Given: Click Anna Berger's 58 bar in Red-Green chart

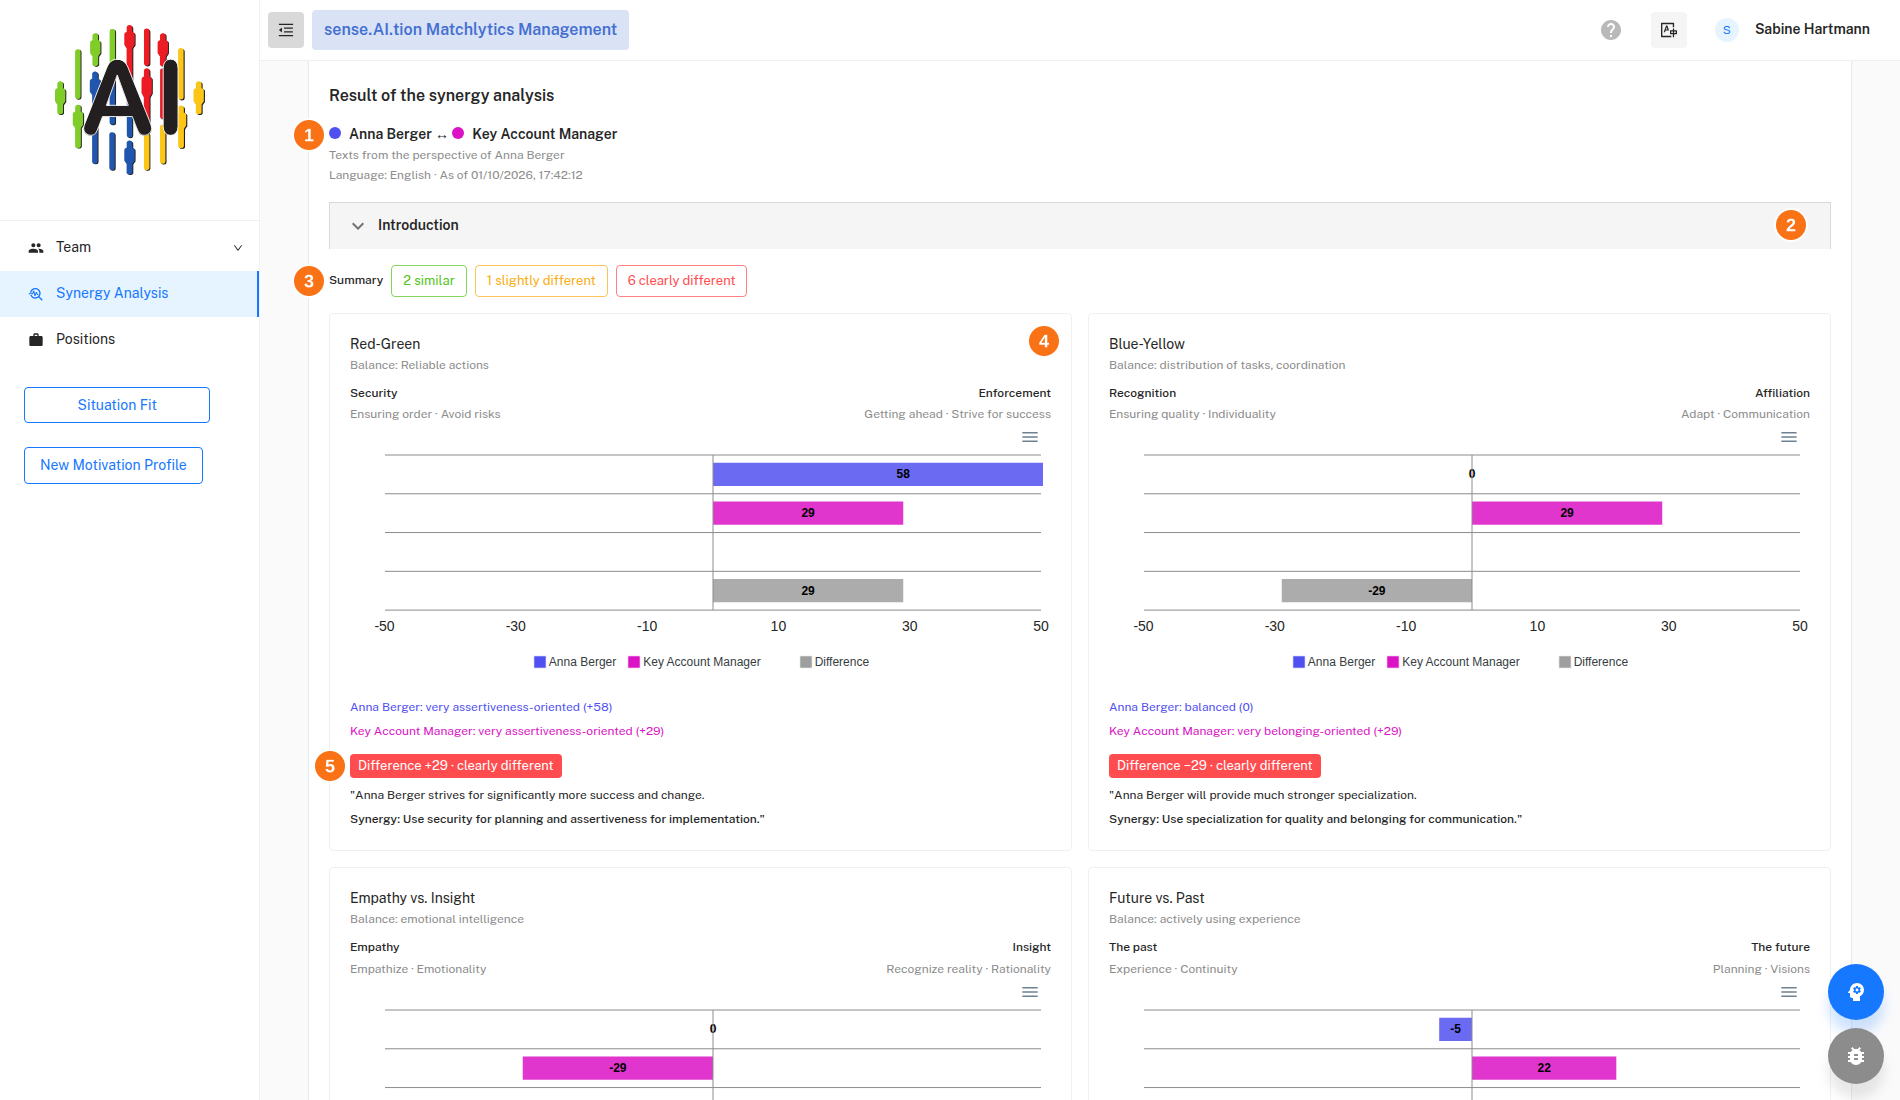Looking at the screenshot, I should pos(878,474).
